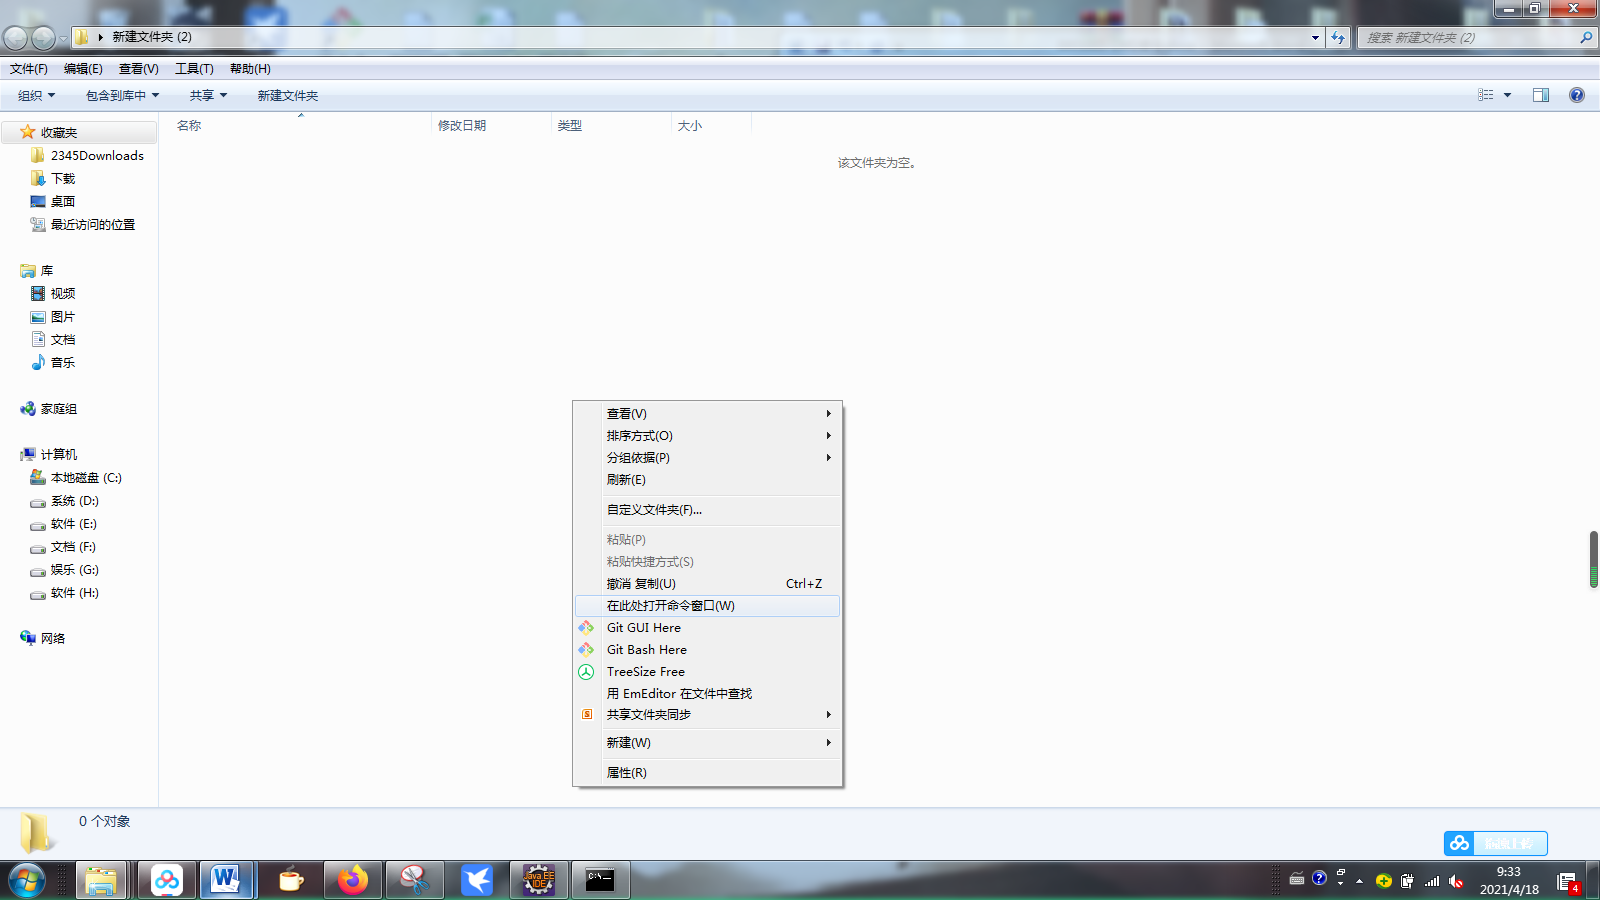Click the refresh icon beside the address bar
This screenshot has width=1600, height=900.
coord(1338,38)
